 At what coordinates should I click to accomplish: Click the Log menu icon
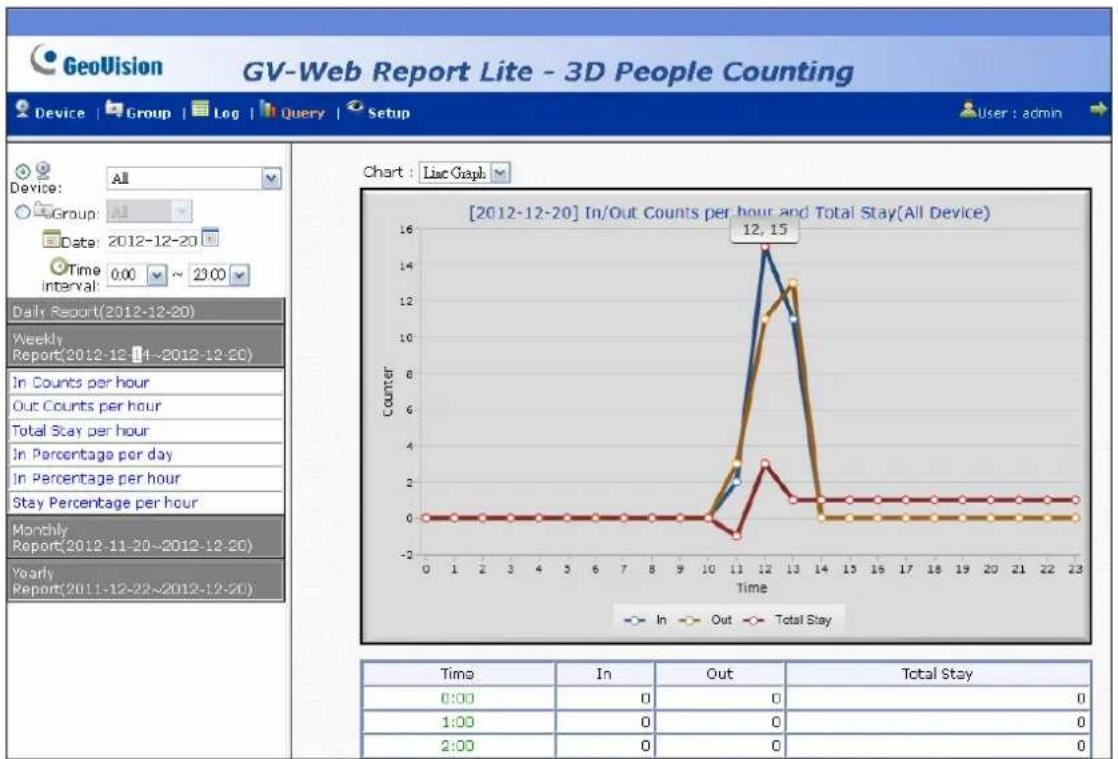point(200,109)
